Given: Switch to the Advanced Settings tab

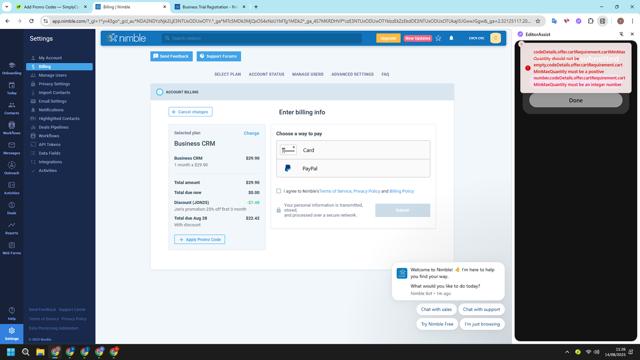Looking at the screenshot, I should [352, 74].
